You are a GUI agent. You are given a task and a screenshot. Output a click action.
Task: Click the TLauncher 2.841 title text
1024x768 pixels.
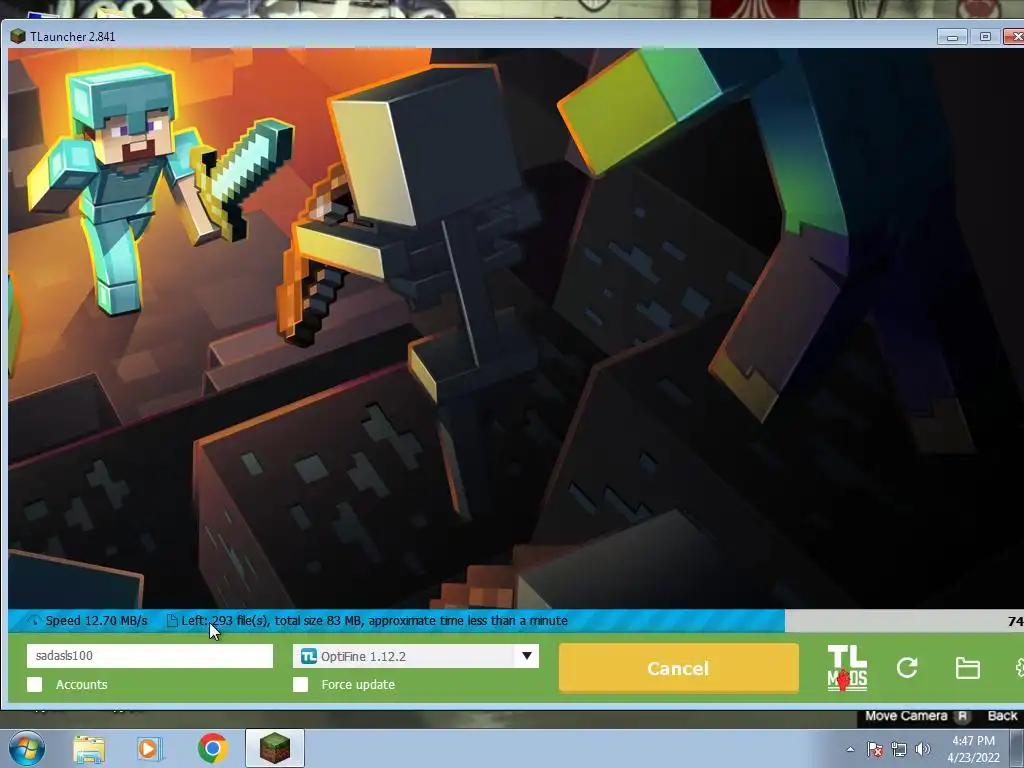72,37
